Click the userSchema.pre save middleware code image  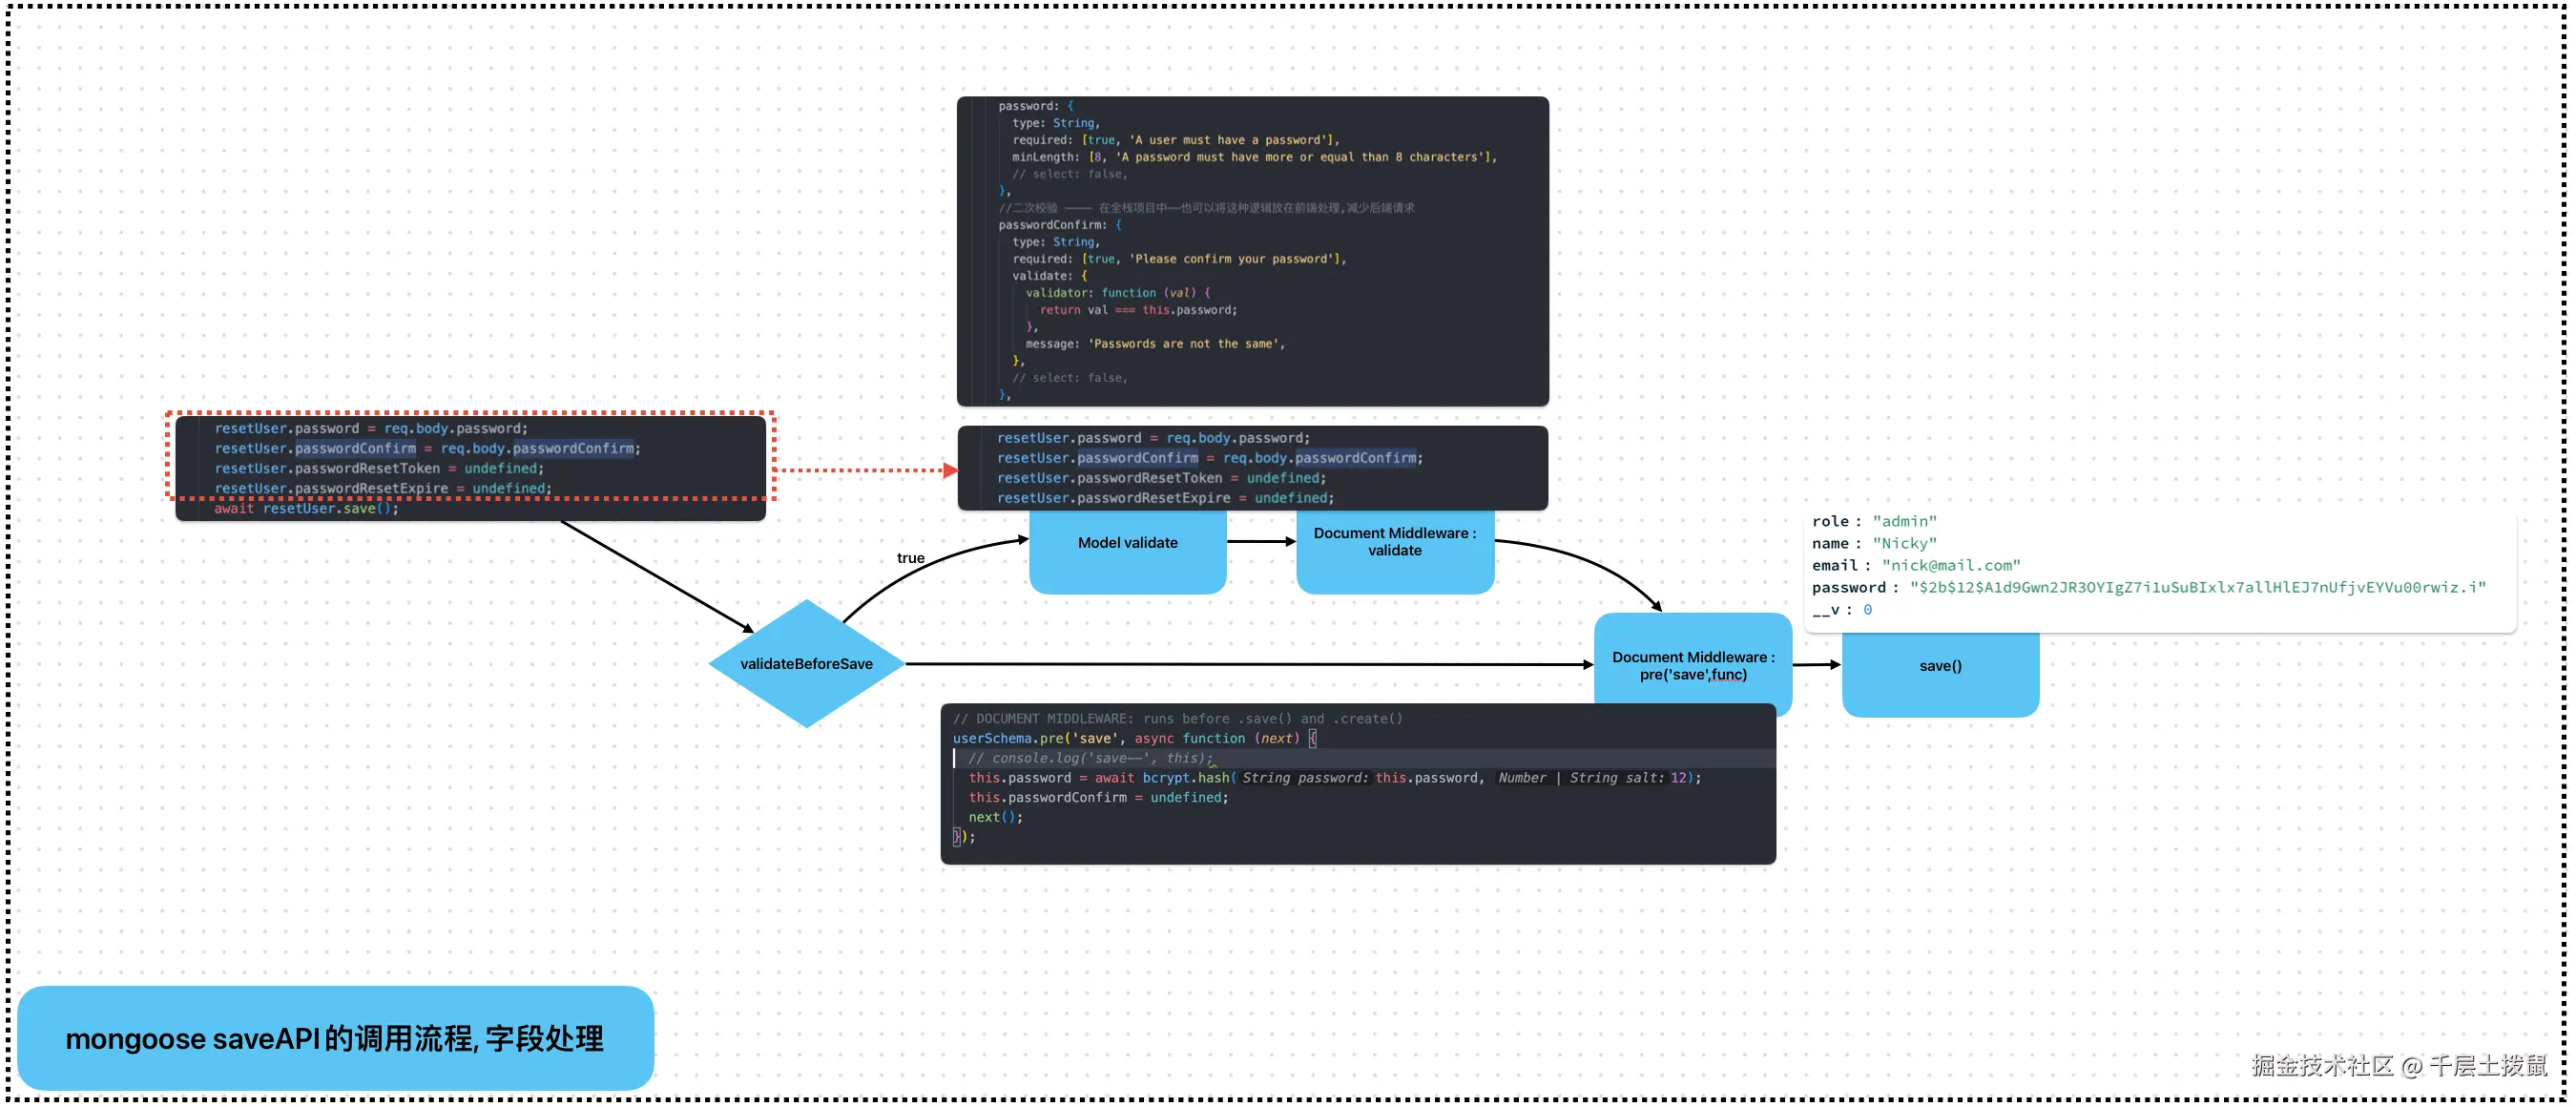(1357, 783)
